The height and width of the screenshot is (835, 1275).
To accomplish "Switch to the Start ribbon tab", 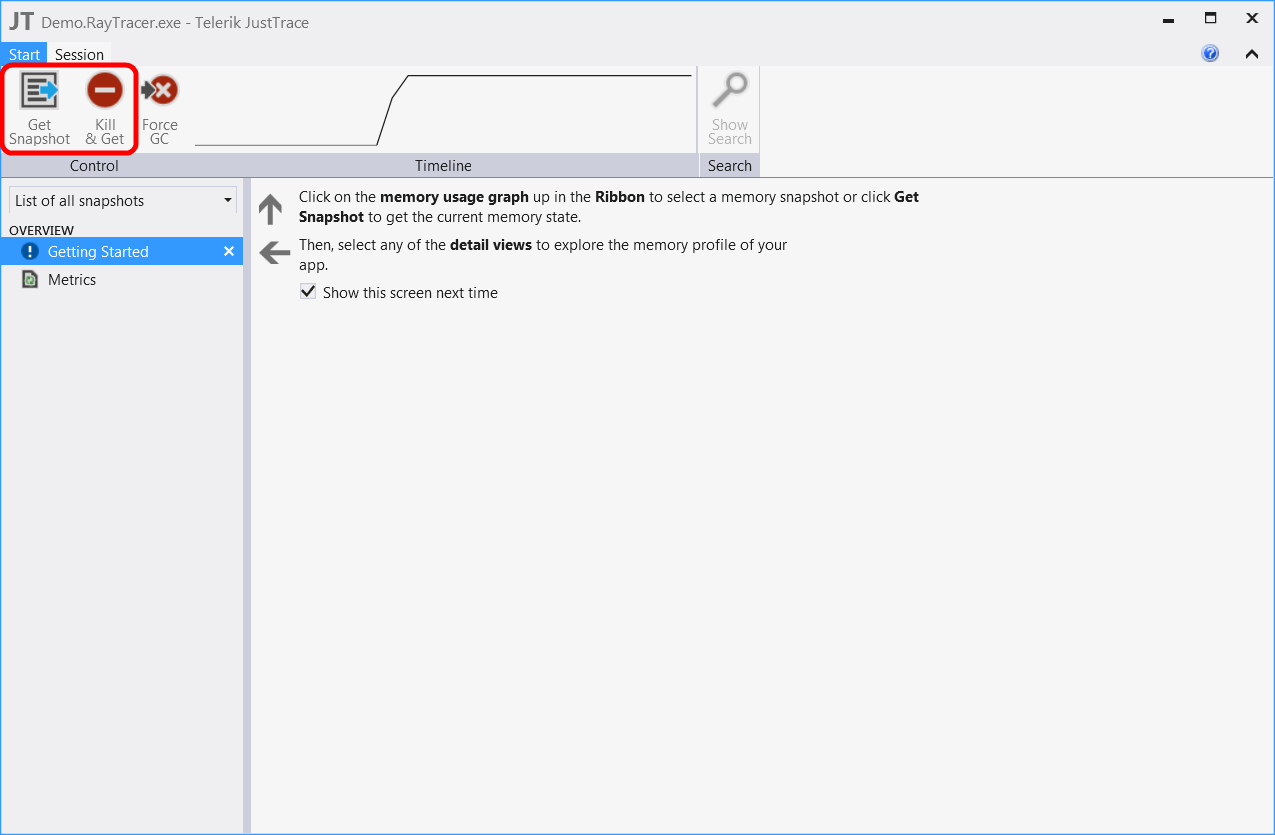I will point(24,54).
